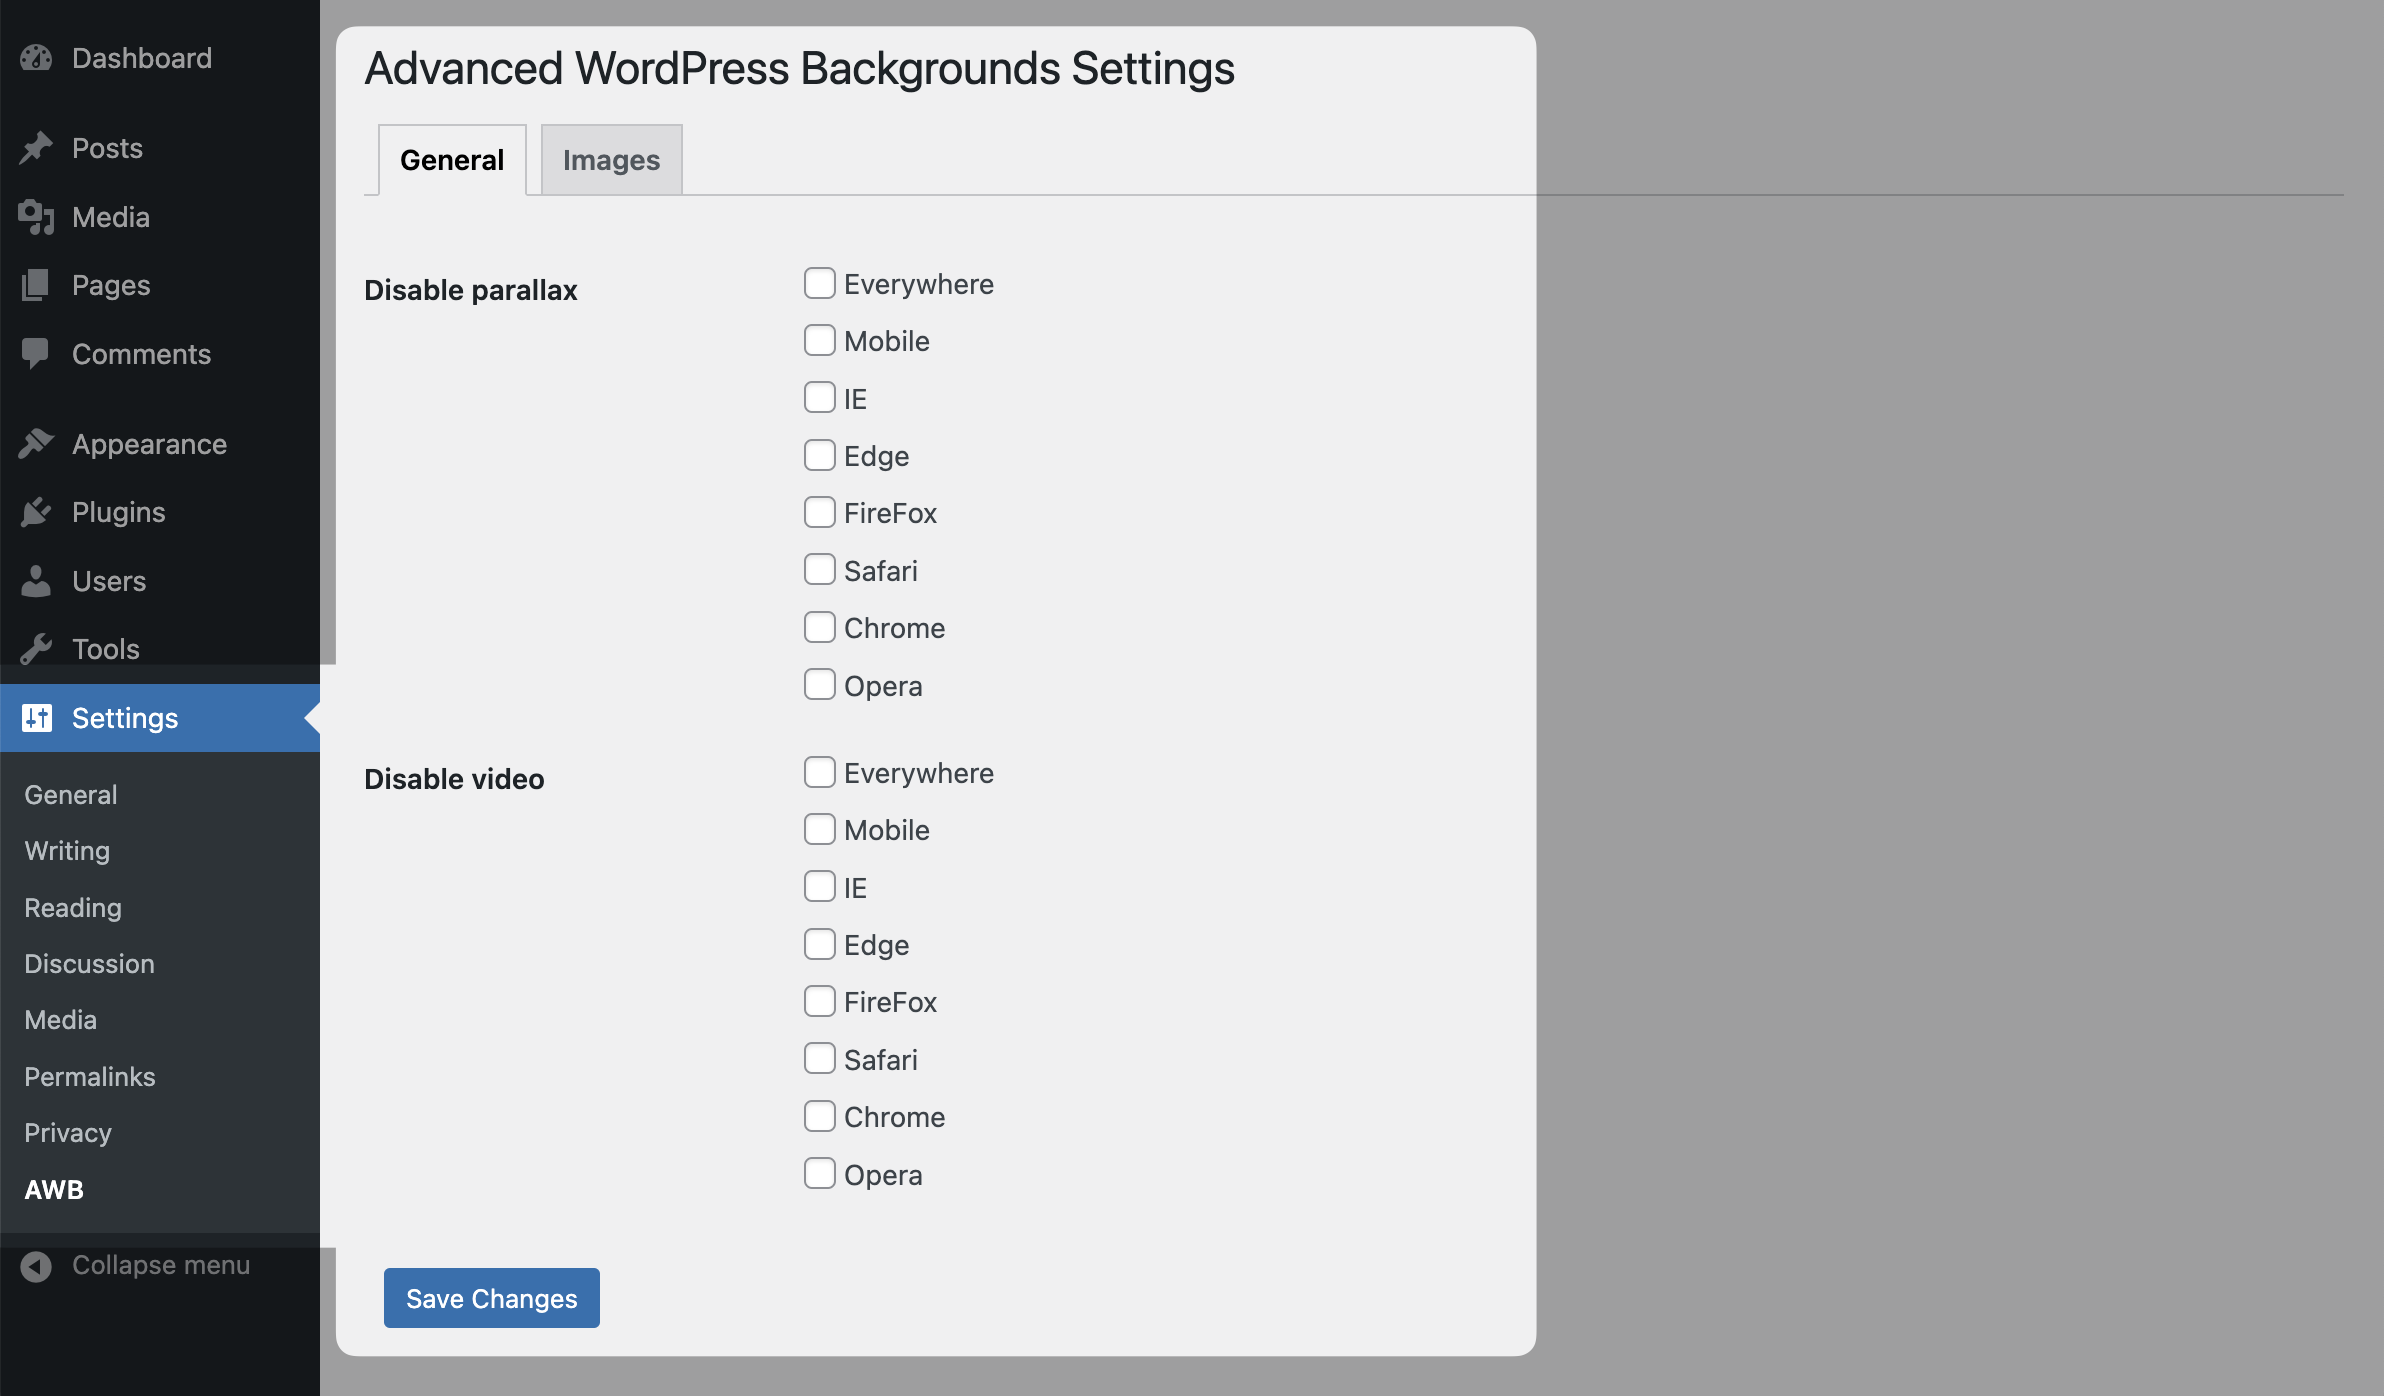This screenshot has width=2384, height=1396.
Task: Open the Posts menu
Action: 108,148
